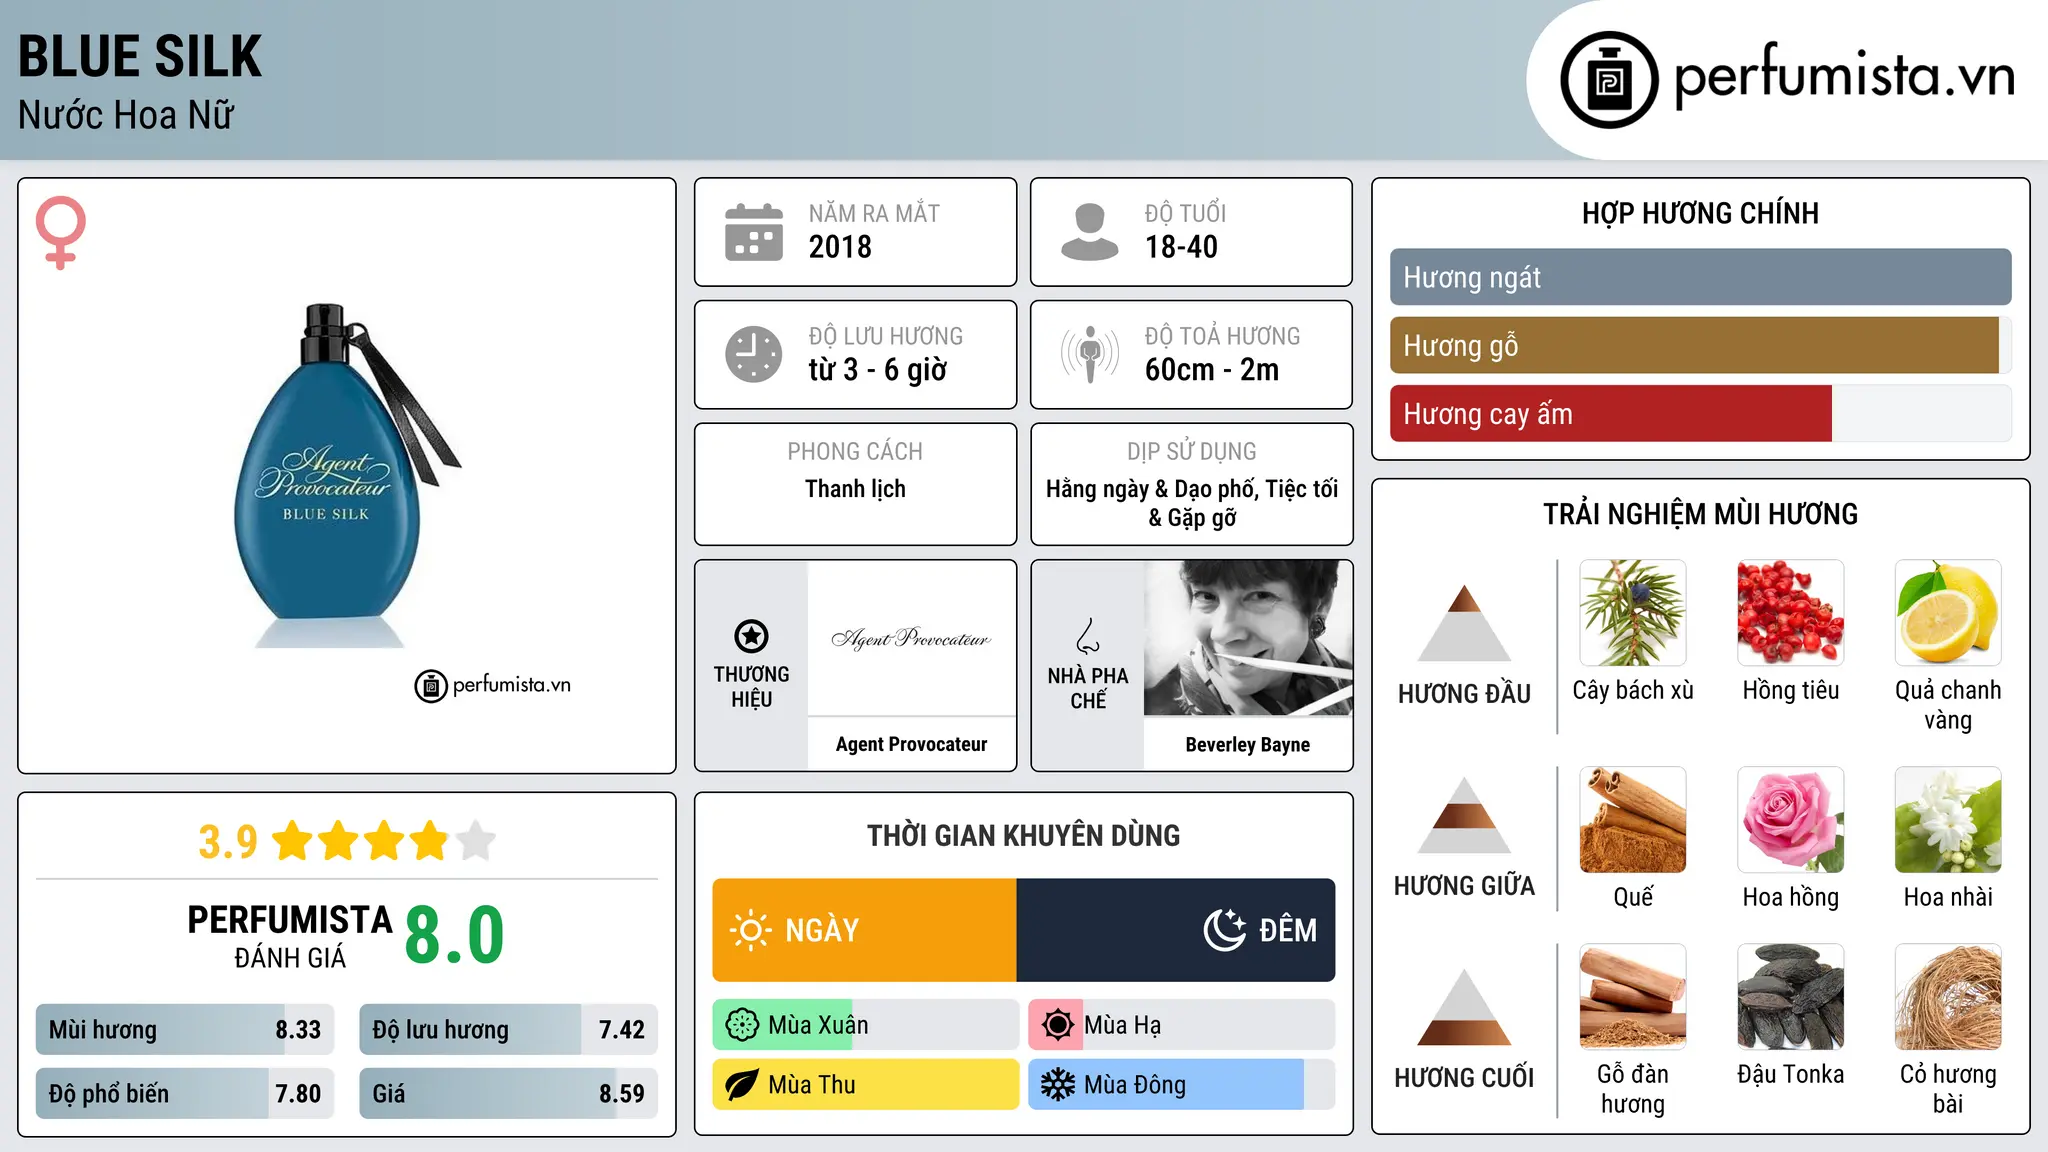
Task: Click the first yellow rating star
Action: (x=293, y=841)
